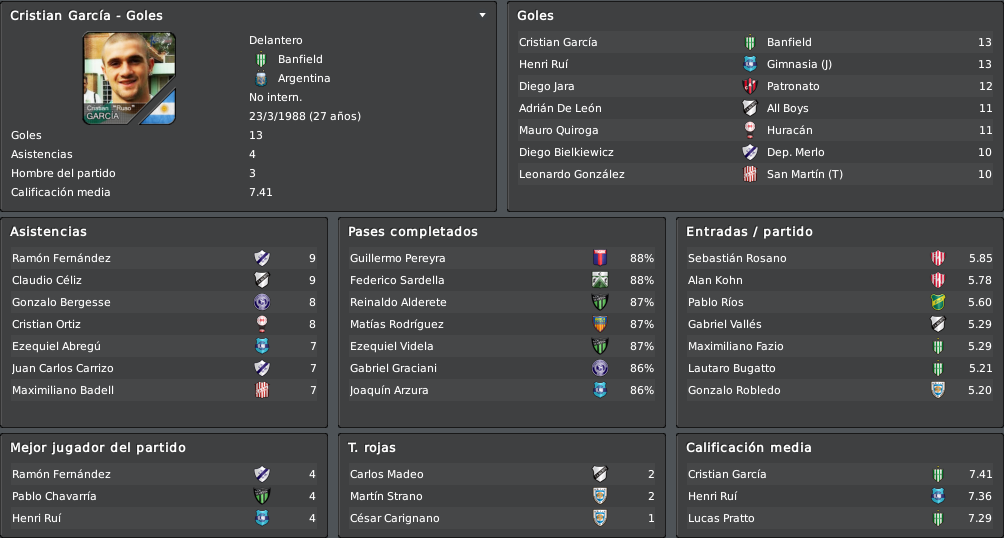Click the San Martín (T) crest beside Leonardo González

coord(750,174)
